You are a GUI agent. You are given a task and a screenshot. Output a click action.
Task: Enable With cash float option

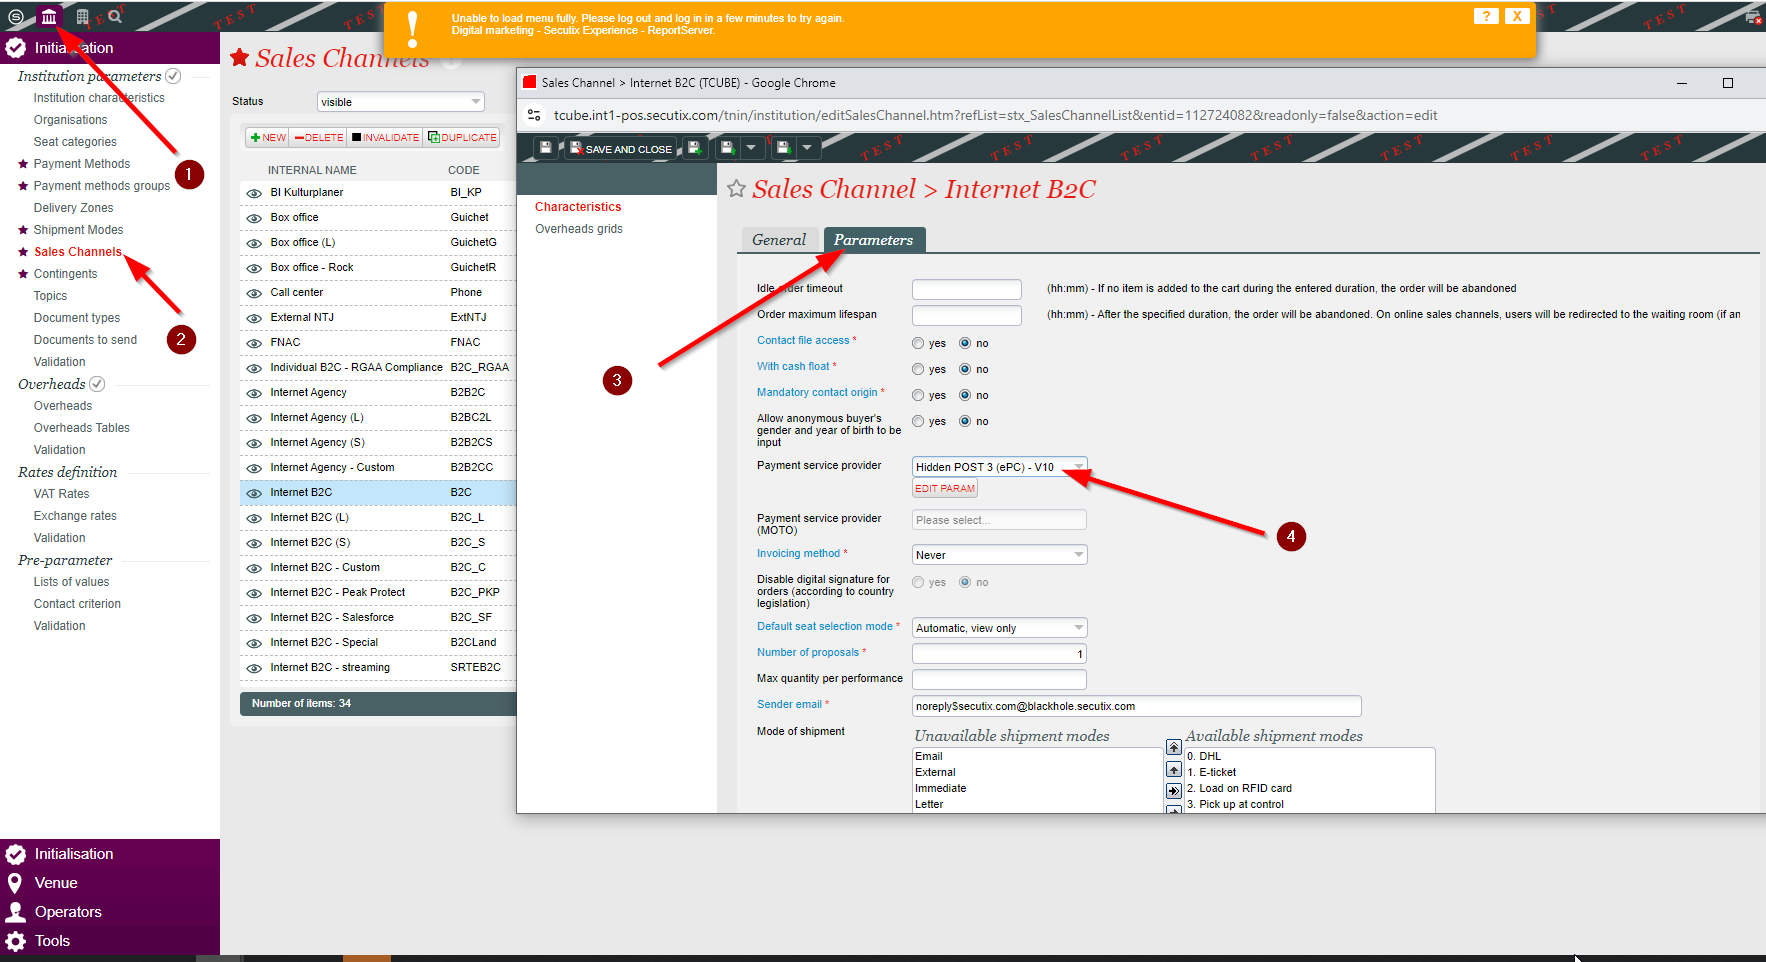[x=917, y=368]
